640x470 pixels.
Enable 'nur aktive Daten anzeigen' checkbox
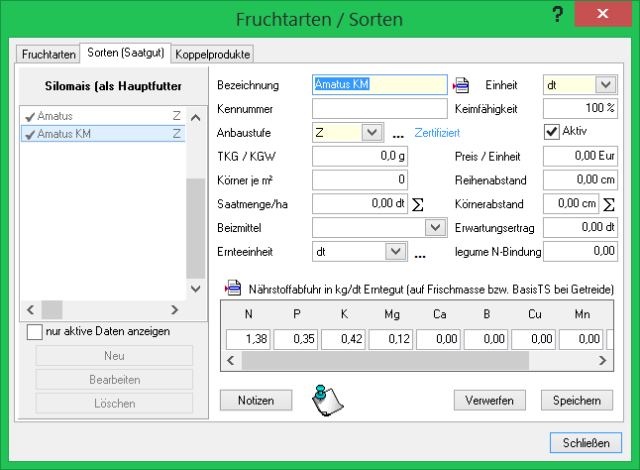[x=34, y=332]
